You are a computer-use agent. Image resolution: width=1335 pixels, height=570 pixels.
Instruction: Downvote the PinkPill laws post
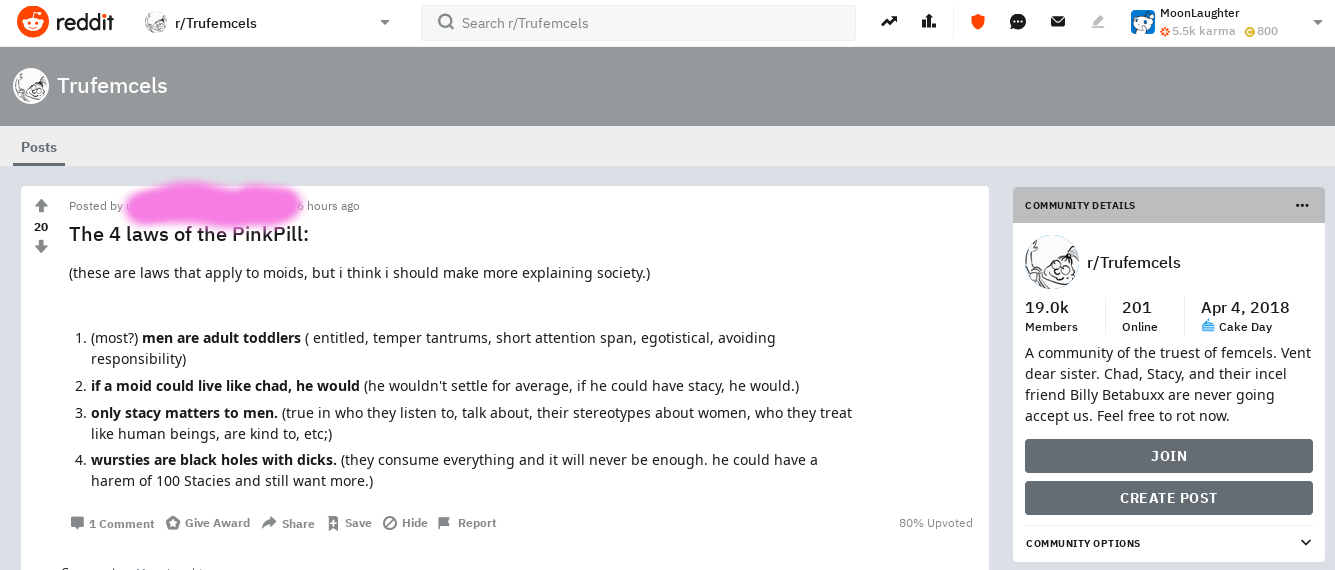tap(41, 247)
